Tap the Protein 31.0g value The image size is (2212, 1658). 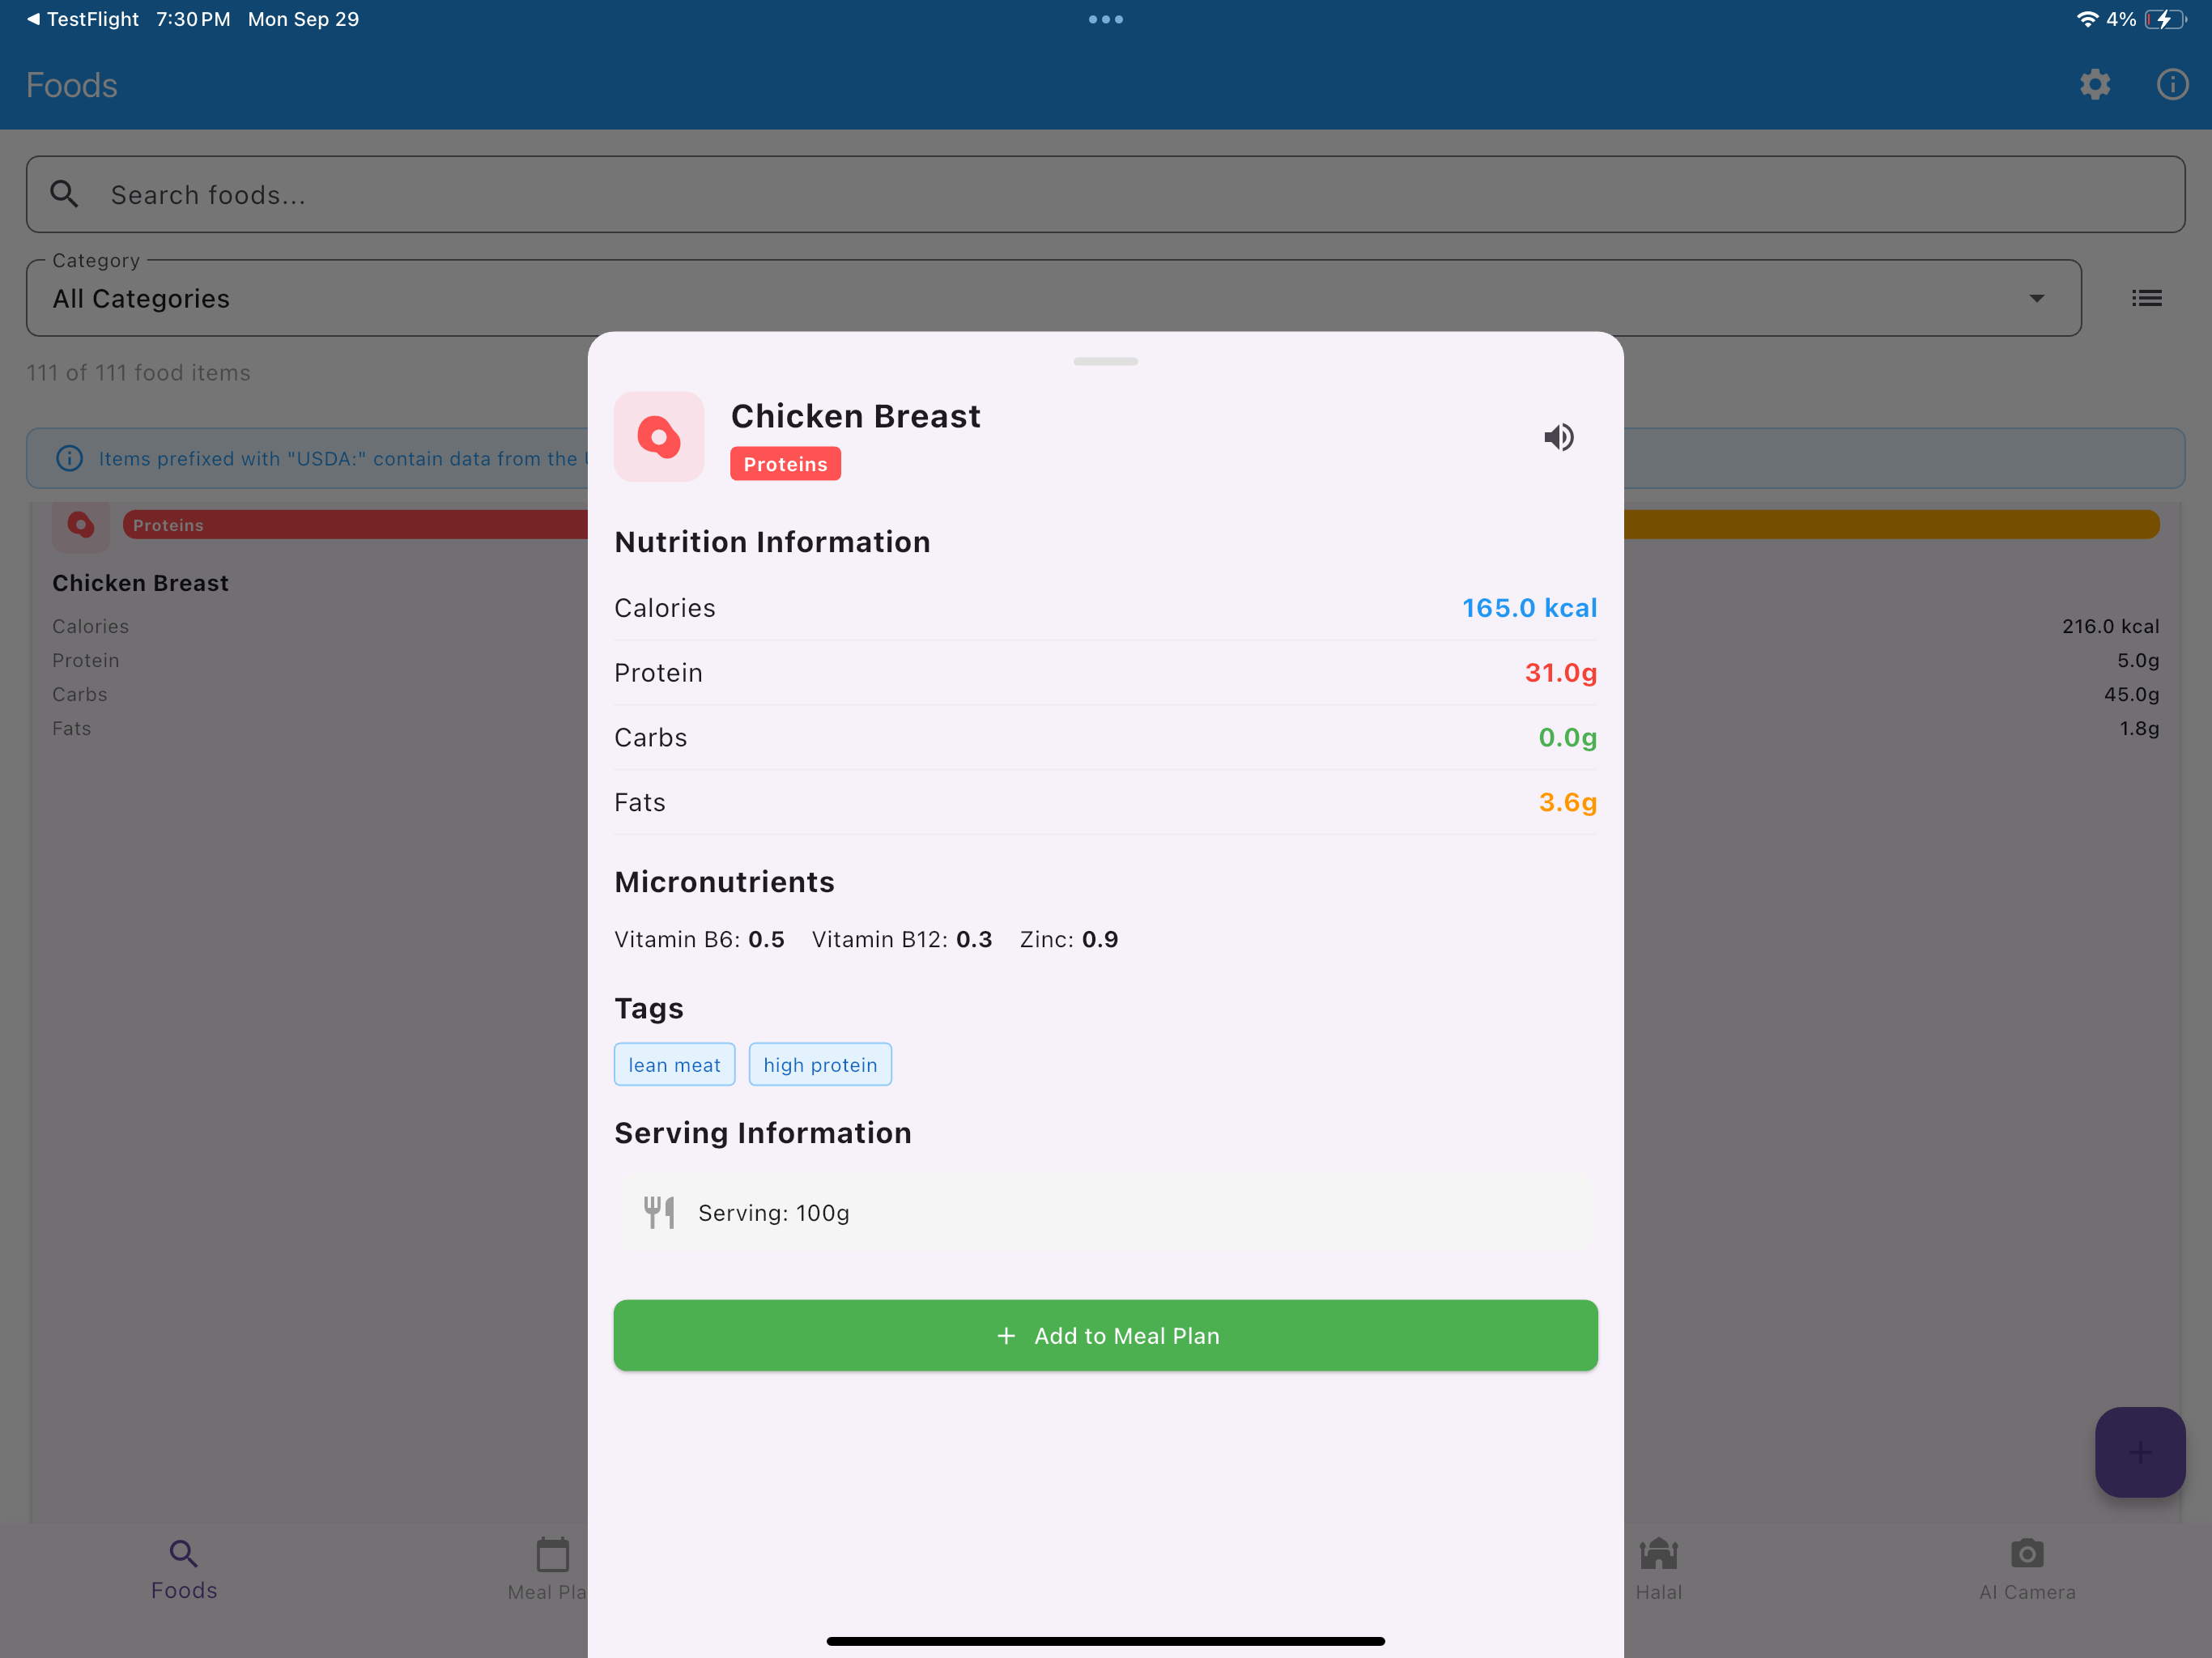point(1560,673)
